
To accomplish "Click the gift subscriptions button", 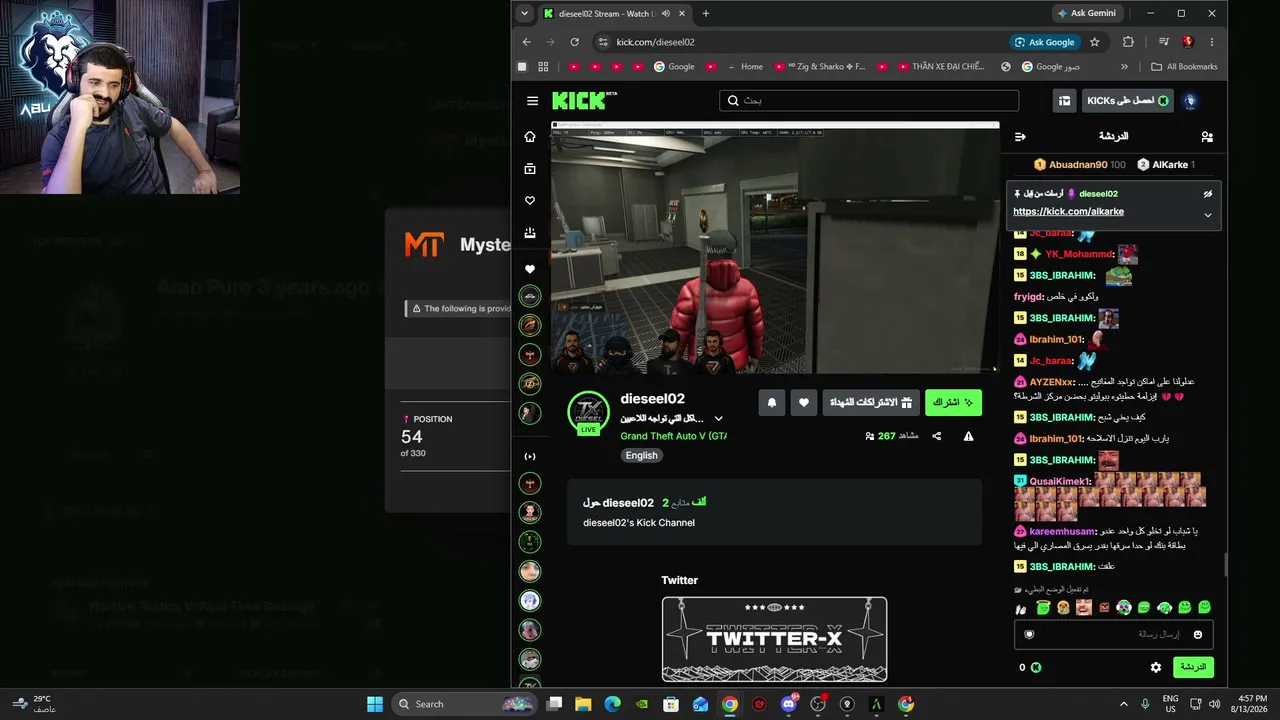I will (x=871, y=402).
